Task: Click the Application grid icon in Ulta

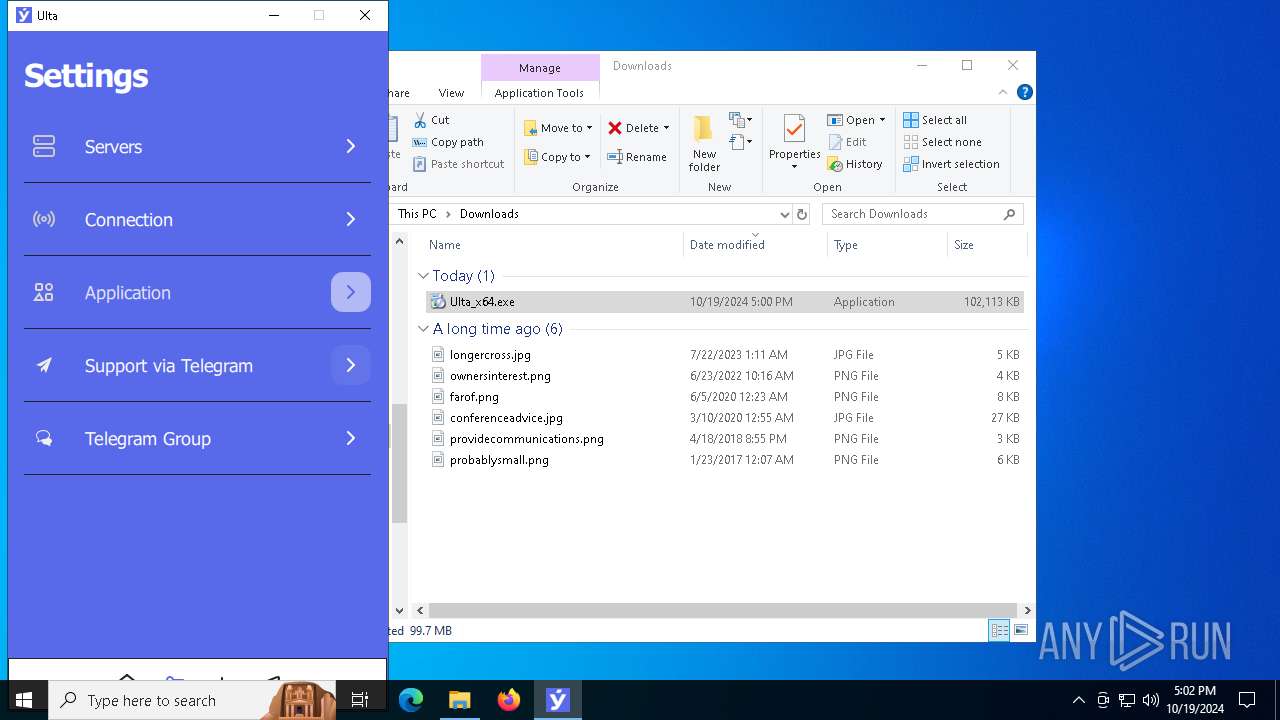Action: [44, 292]
